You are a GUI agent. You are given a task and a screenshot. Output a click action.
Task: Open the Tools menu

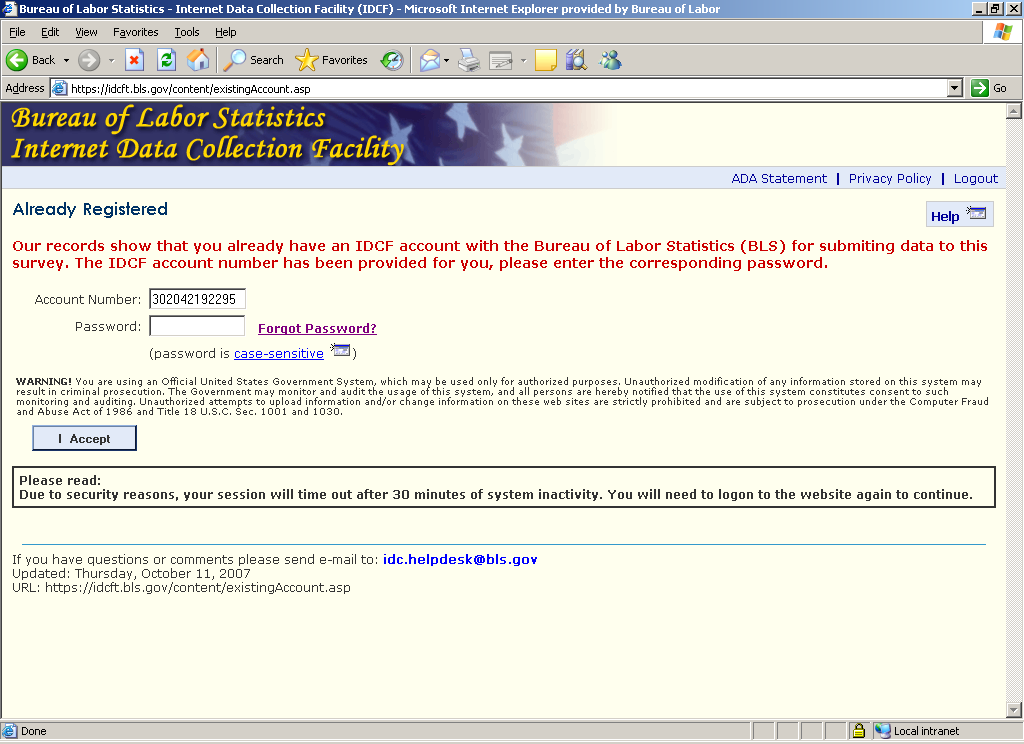[187, 32]
